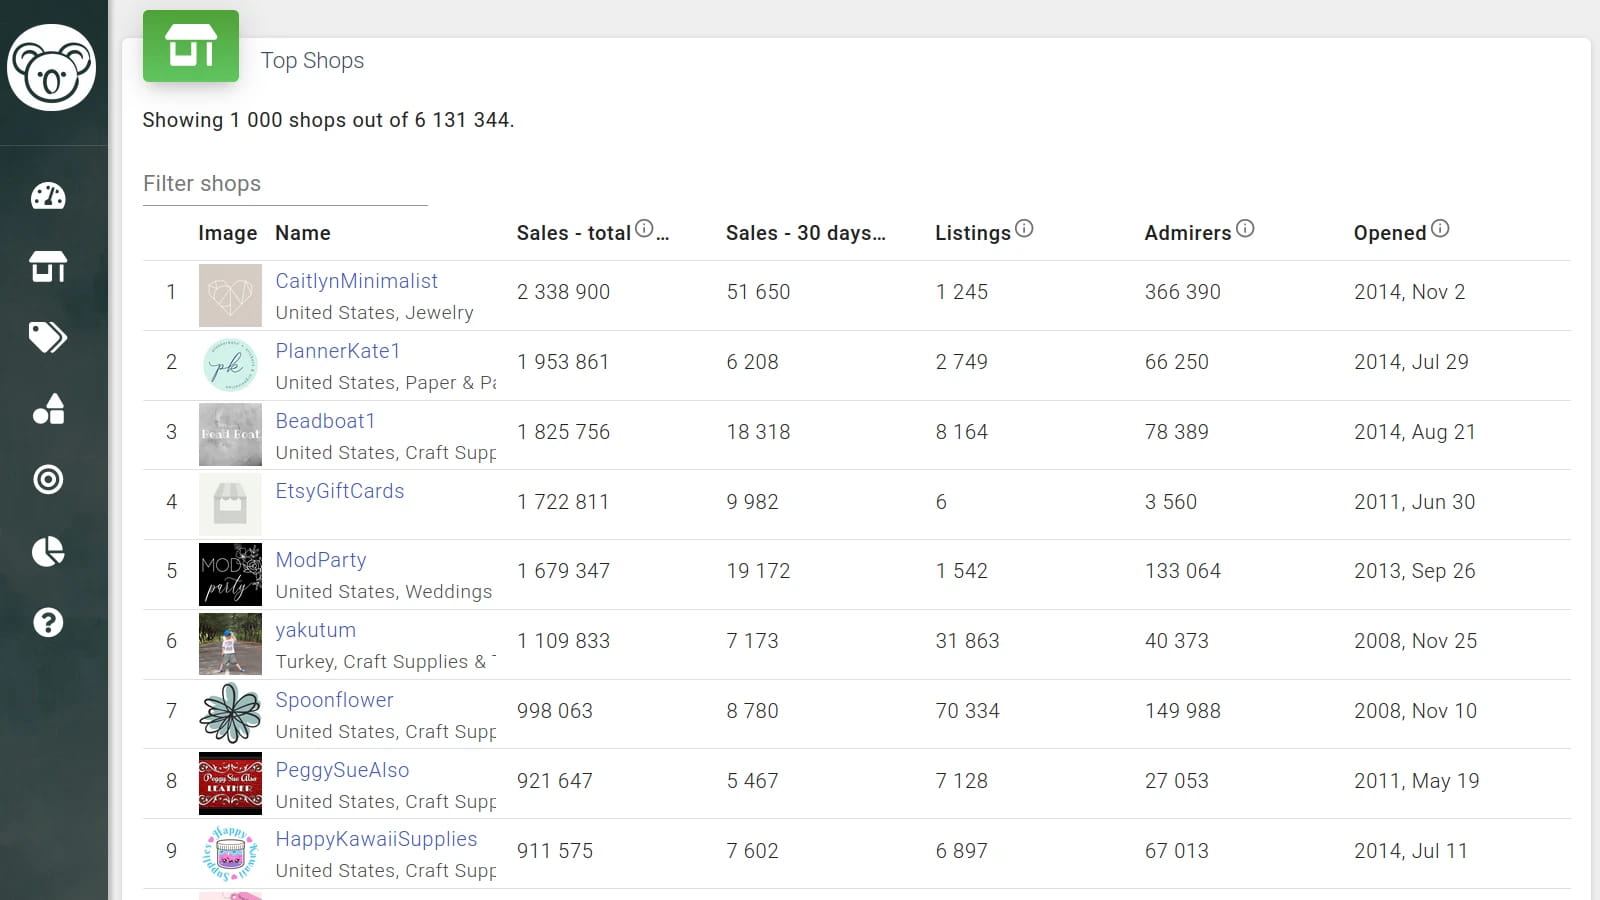Sort by Listings column header

pos(973,233)
